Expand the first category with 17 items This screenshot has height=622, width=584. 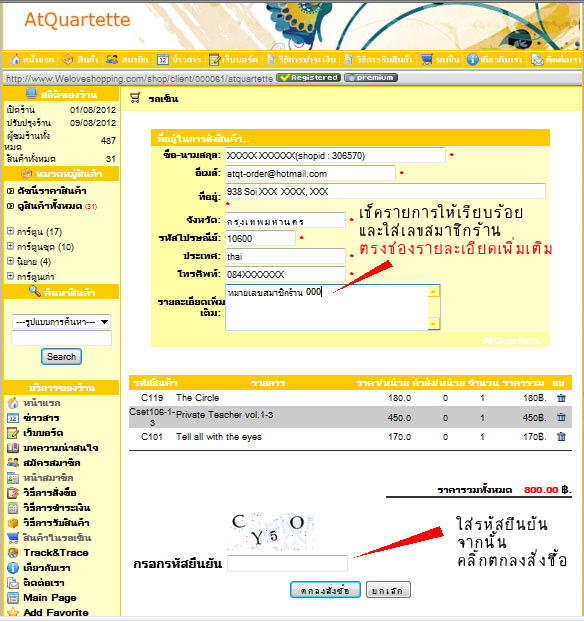pos(10,231)
